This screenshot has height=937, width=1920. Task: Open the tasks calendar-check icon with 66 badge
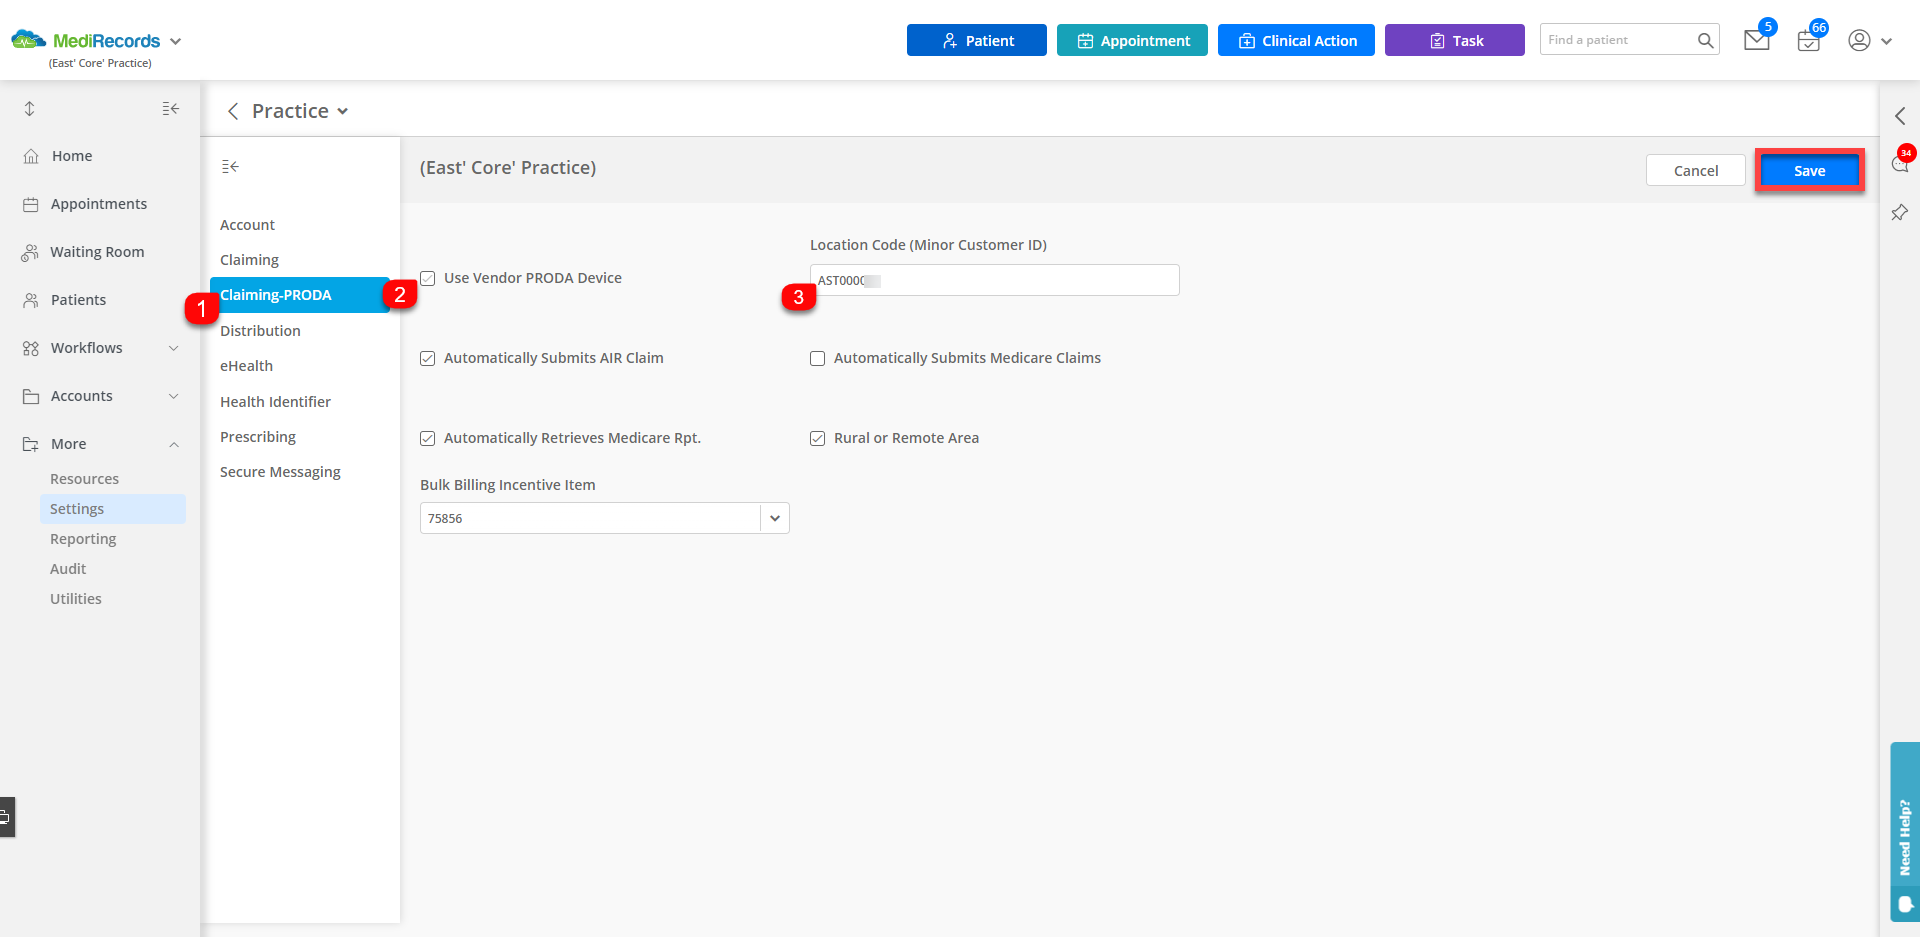pos(1808,41)
